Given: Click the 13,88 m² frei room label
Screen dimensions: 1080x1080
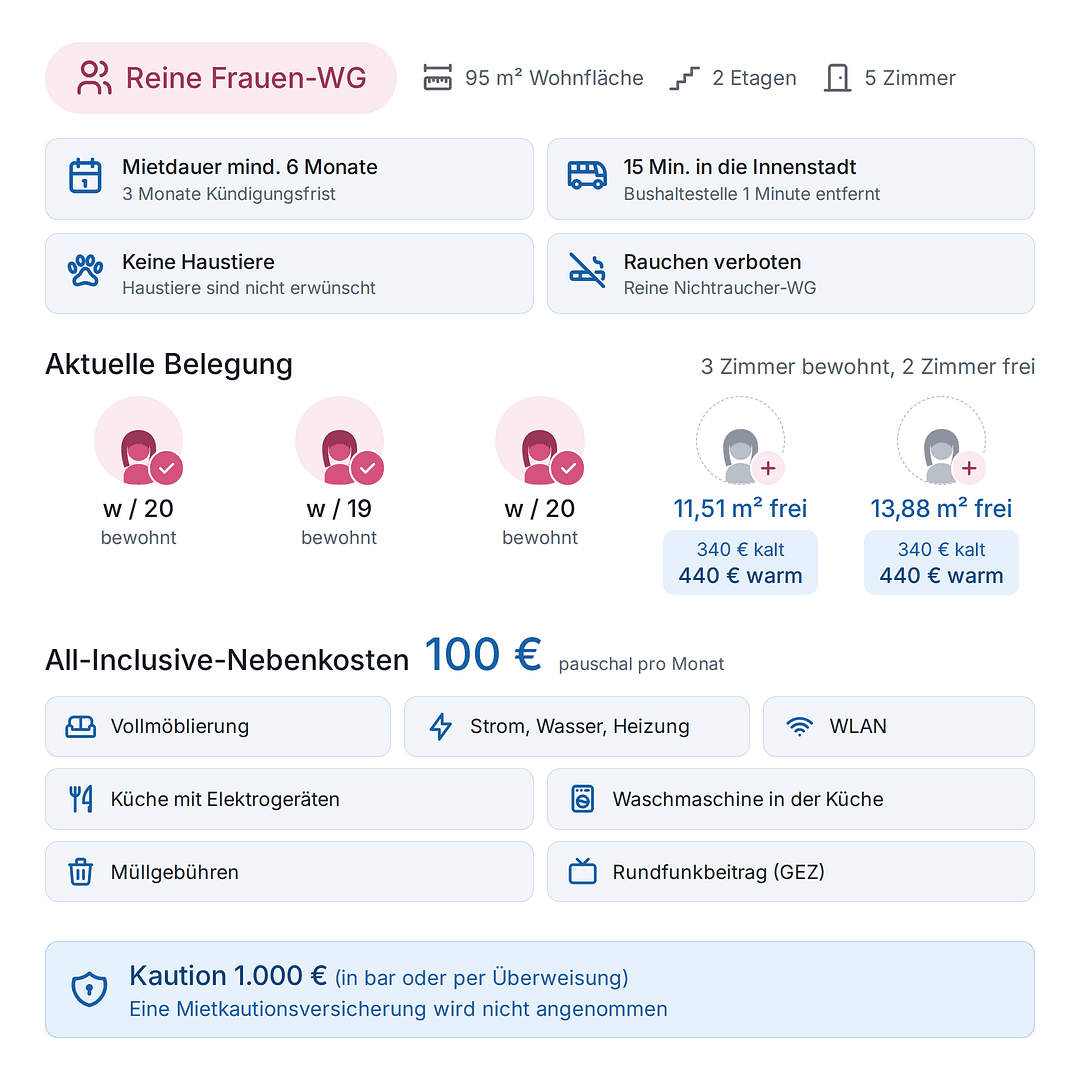Looking at the screenshot, I should pos(942,508).
